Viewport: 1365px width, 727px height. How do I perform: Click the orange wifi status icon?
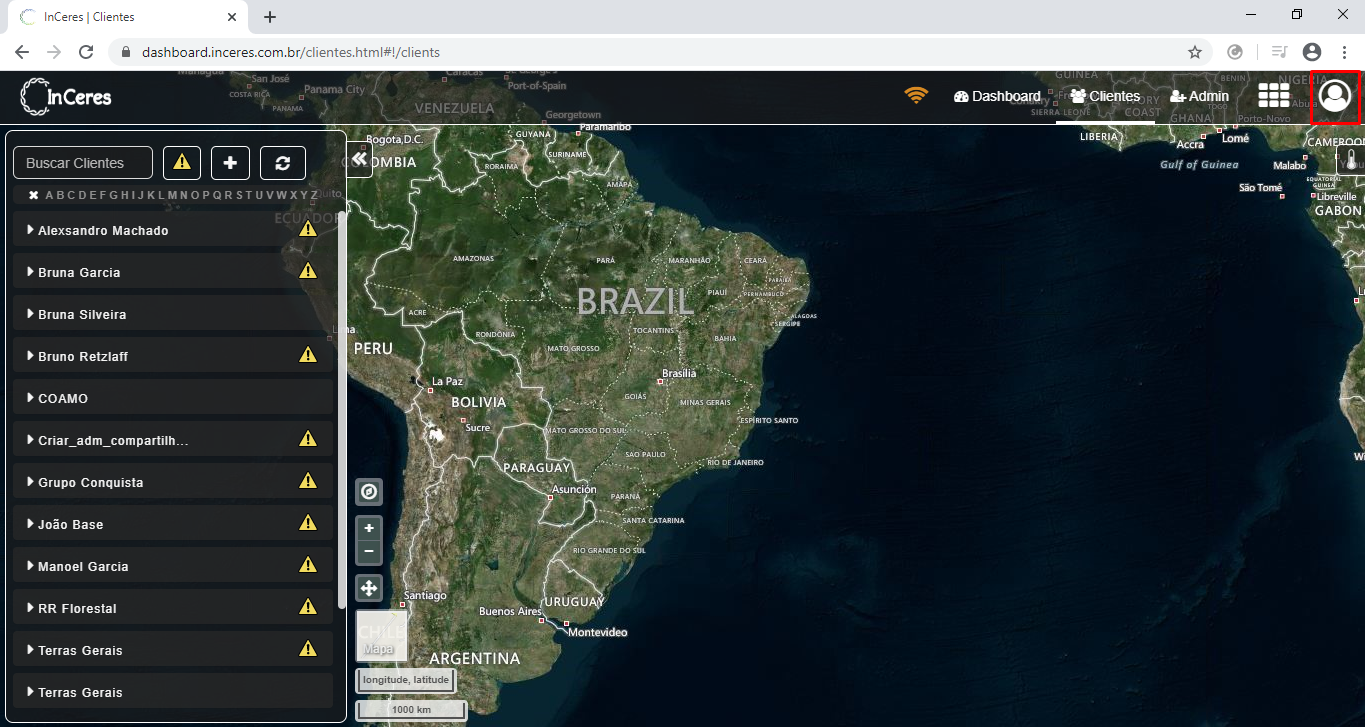(916, 96)
